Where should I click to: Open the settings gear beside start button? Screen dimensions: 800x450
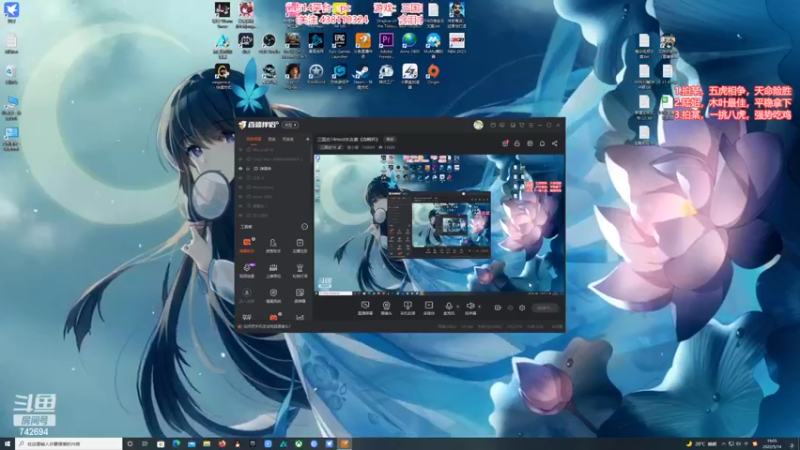point(522,308)
